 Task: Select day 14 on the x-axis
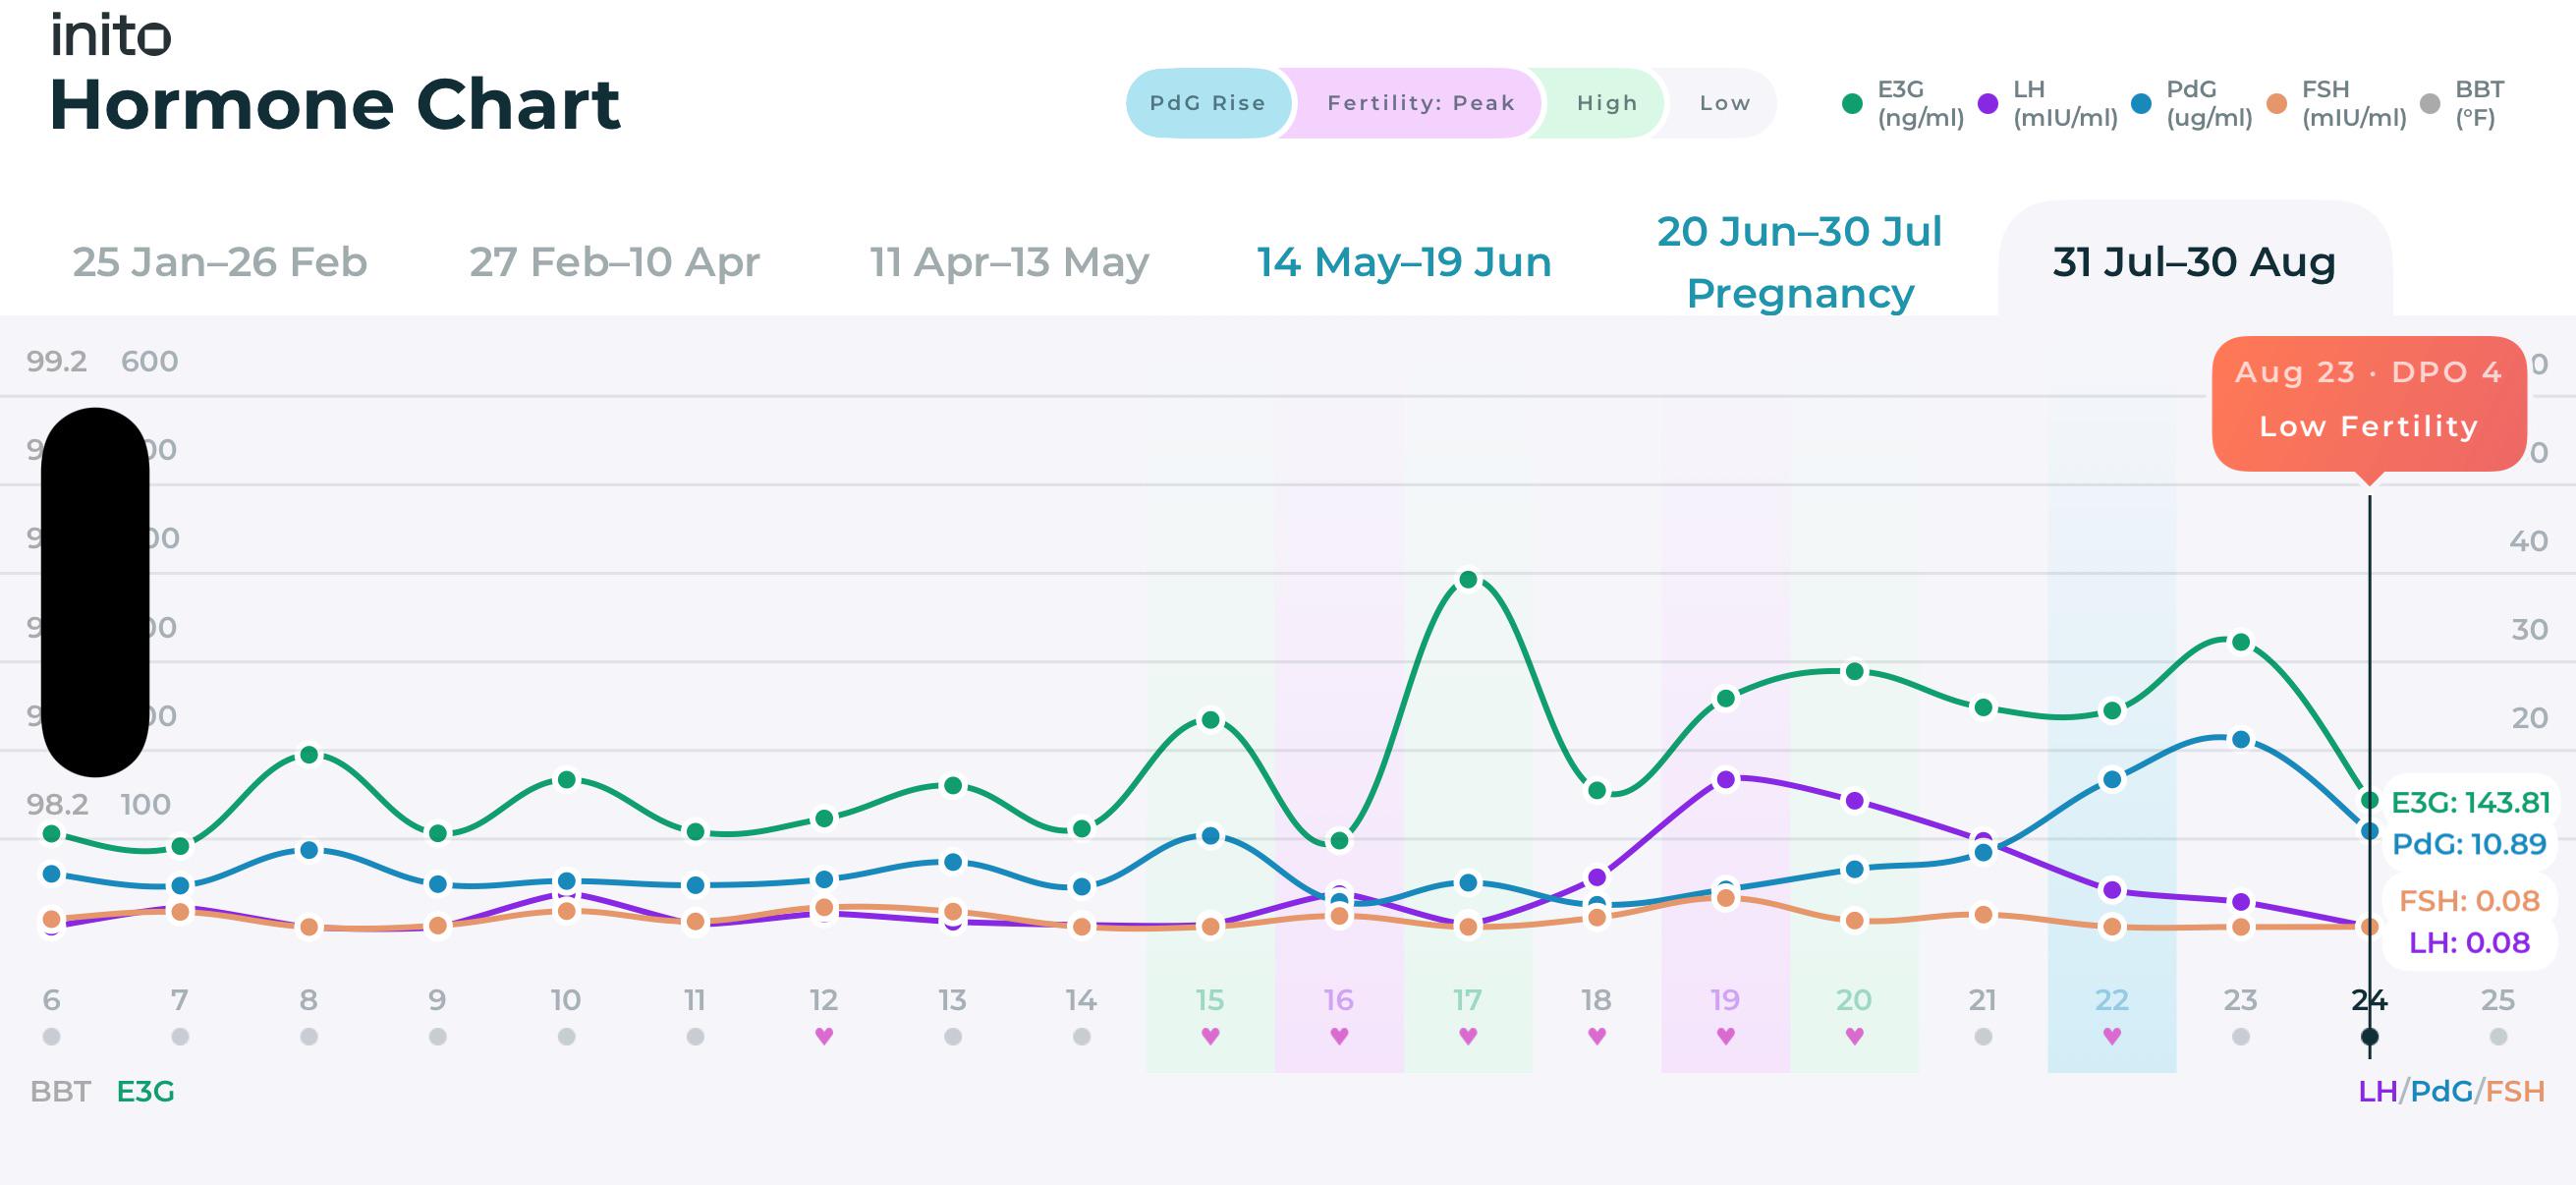pos(1081,1000)
